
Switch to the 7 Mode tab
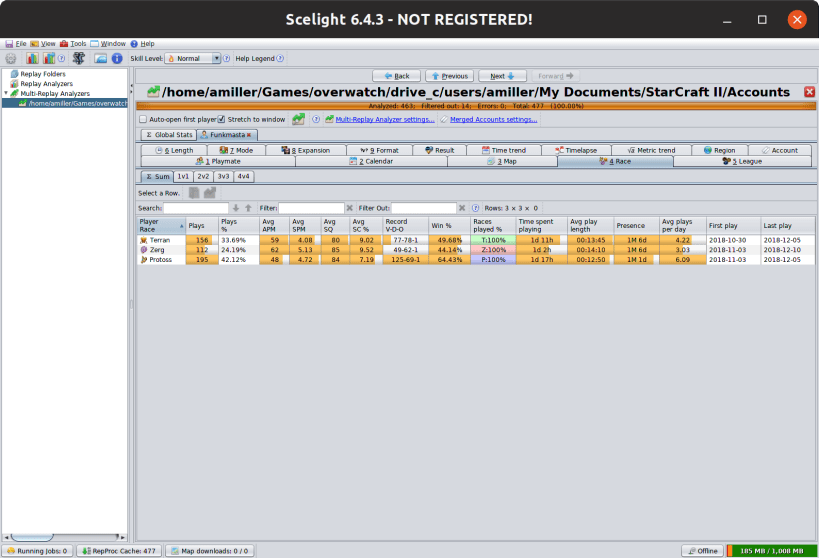(237, 150)
